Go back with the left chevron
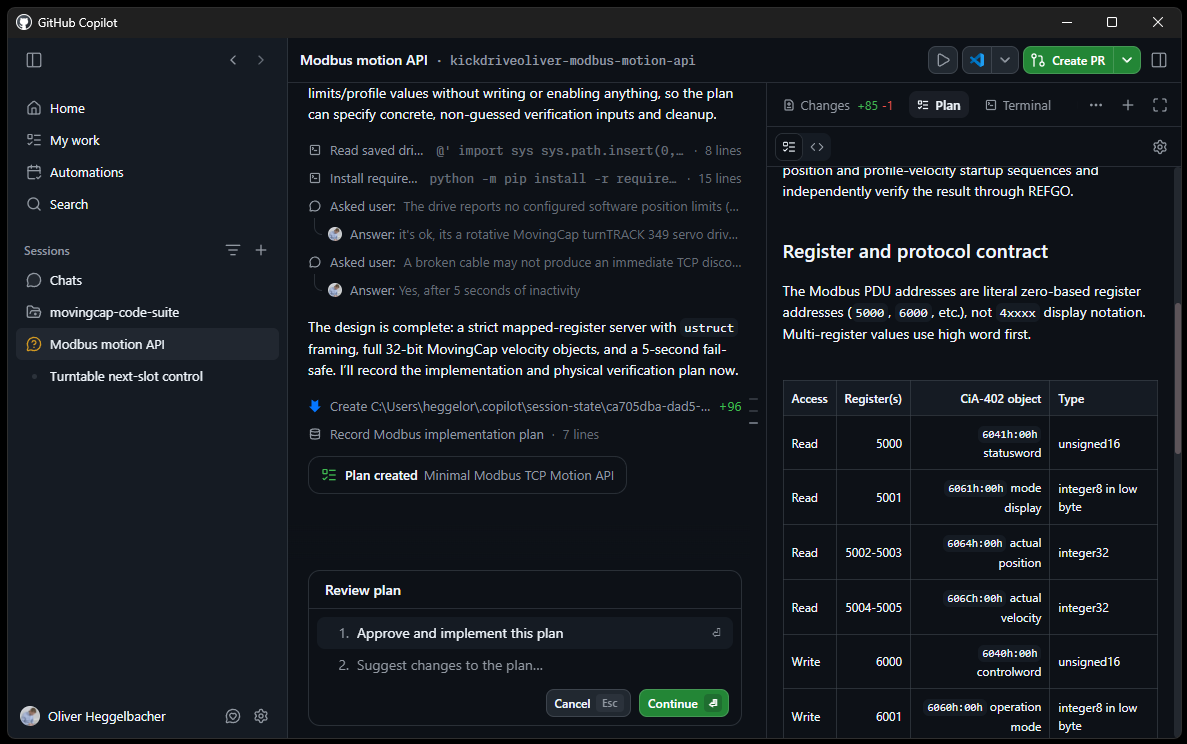Image resolution: width=1187 pixels, height=744 pixels. [233, 60]
